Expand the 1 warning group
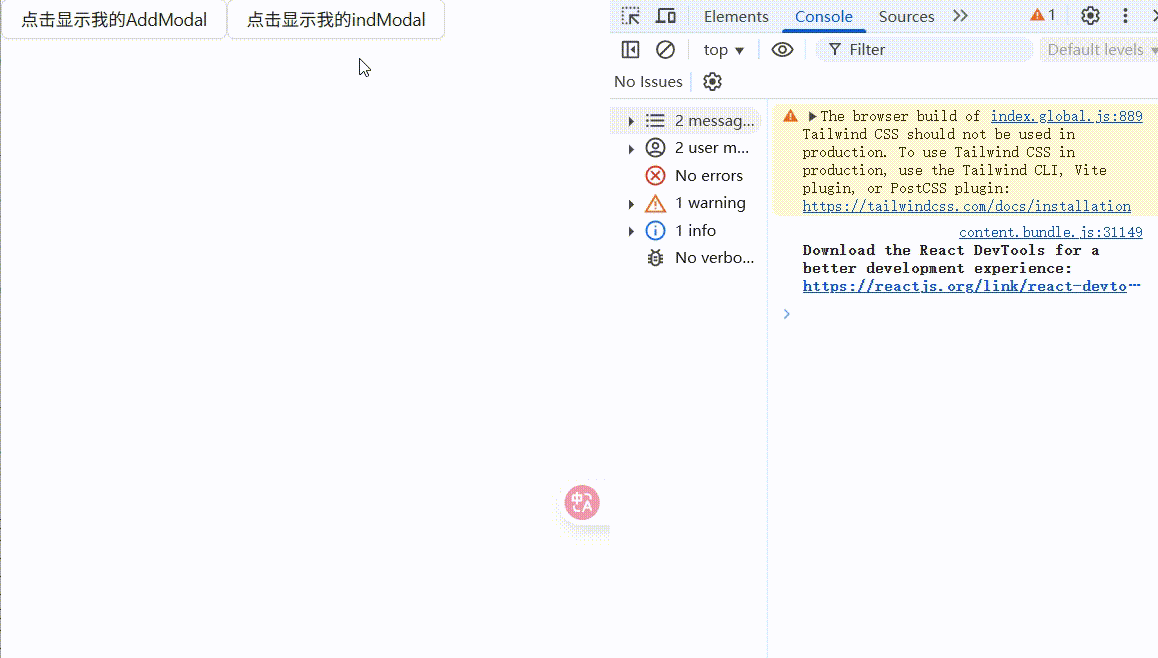The width and height of the screenshot is (1158, 658). tap(631, 202)
